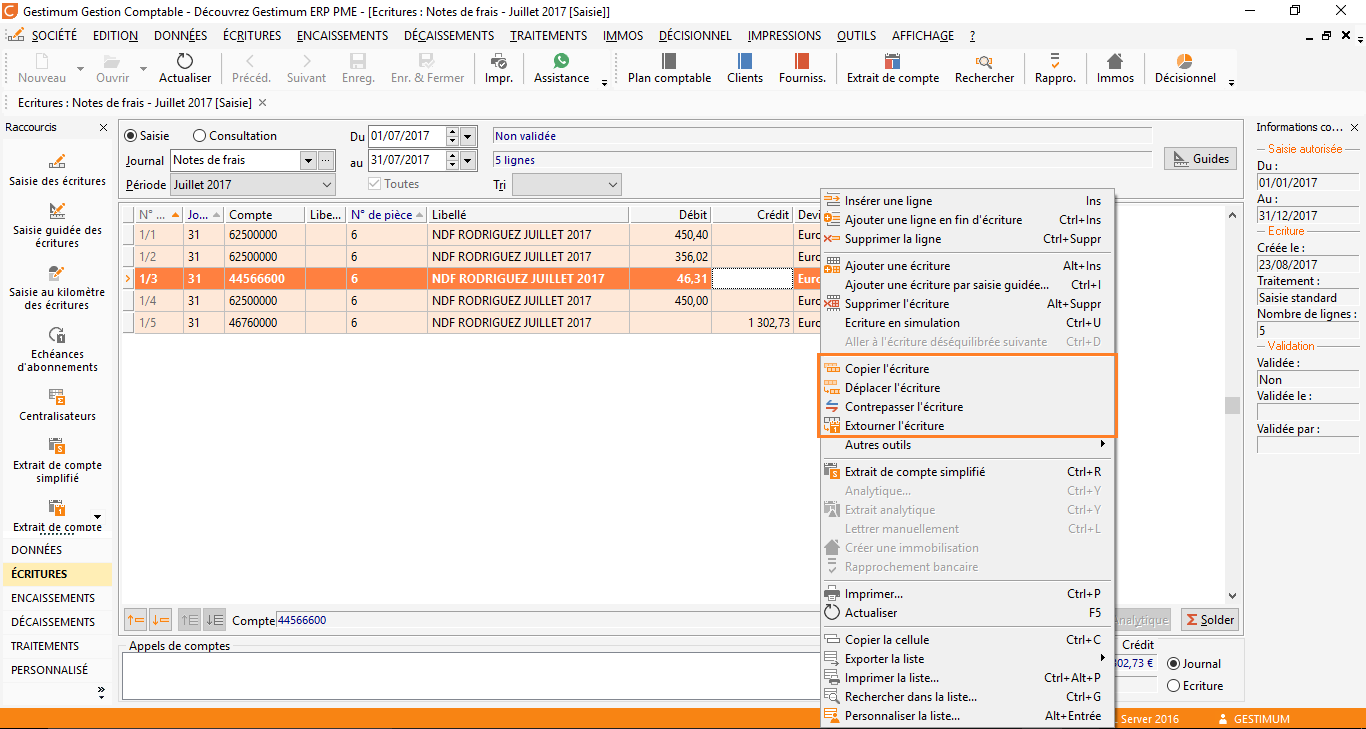Screen dimensions: 1366x729
Task: Open the Impr. print toolbar button
Action: pyautogui.click(x=498, y=68)
